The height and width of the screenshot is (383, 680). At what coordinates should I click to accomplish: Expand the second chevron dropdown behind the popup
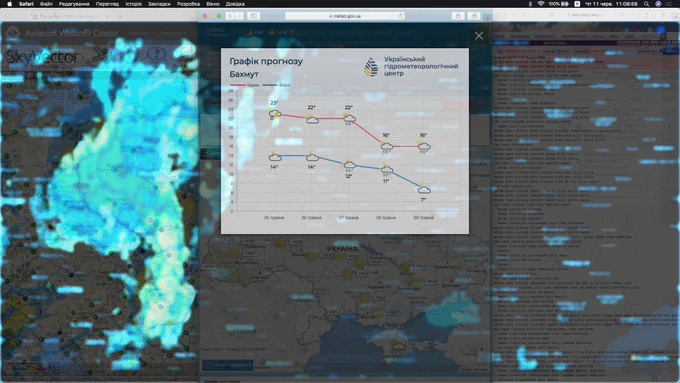click(x=481, y=79)
